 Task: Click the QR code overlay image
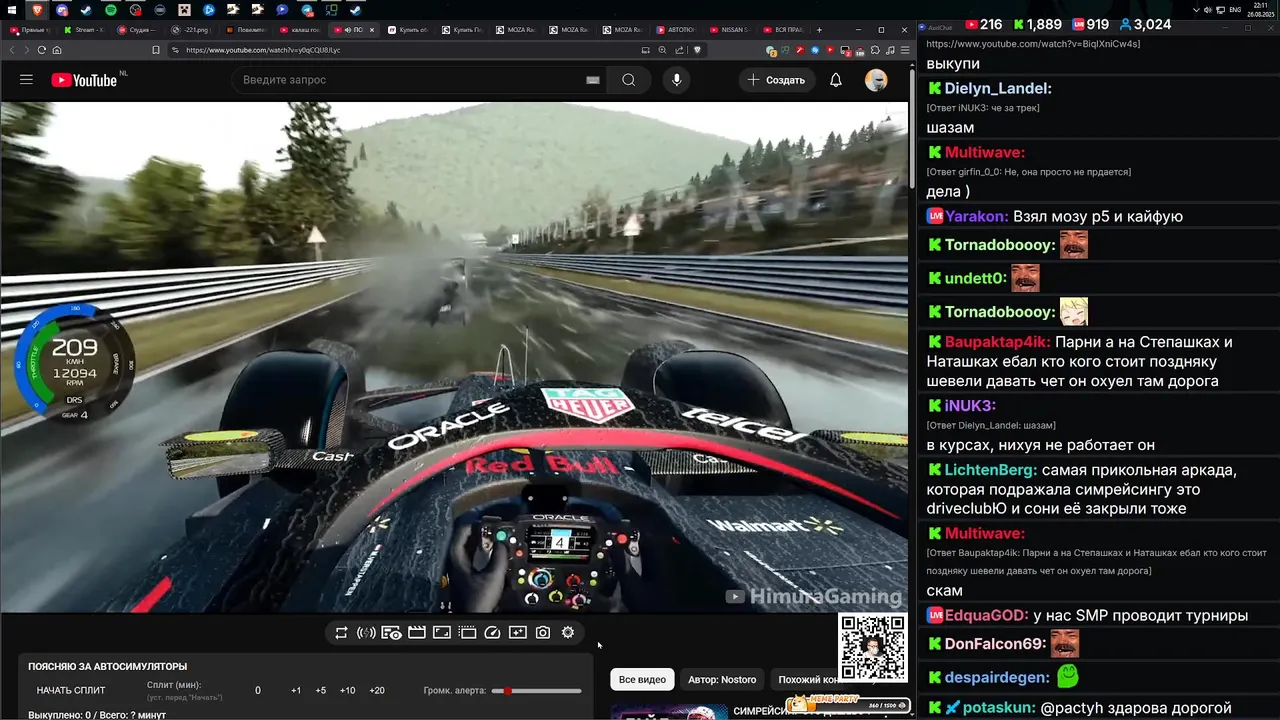click(x=873, y=649)
